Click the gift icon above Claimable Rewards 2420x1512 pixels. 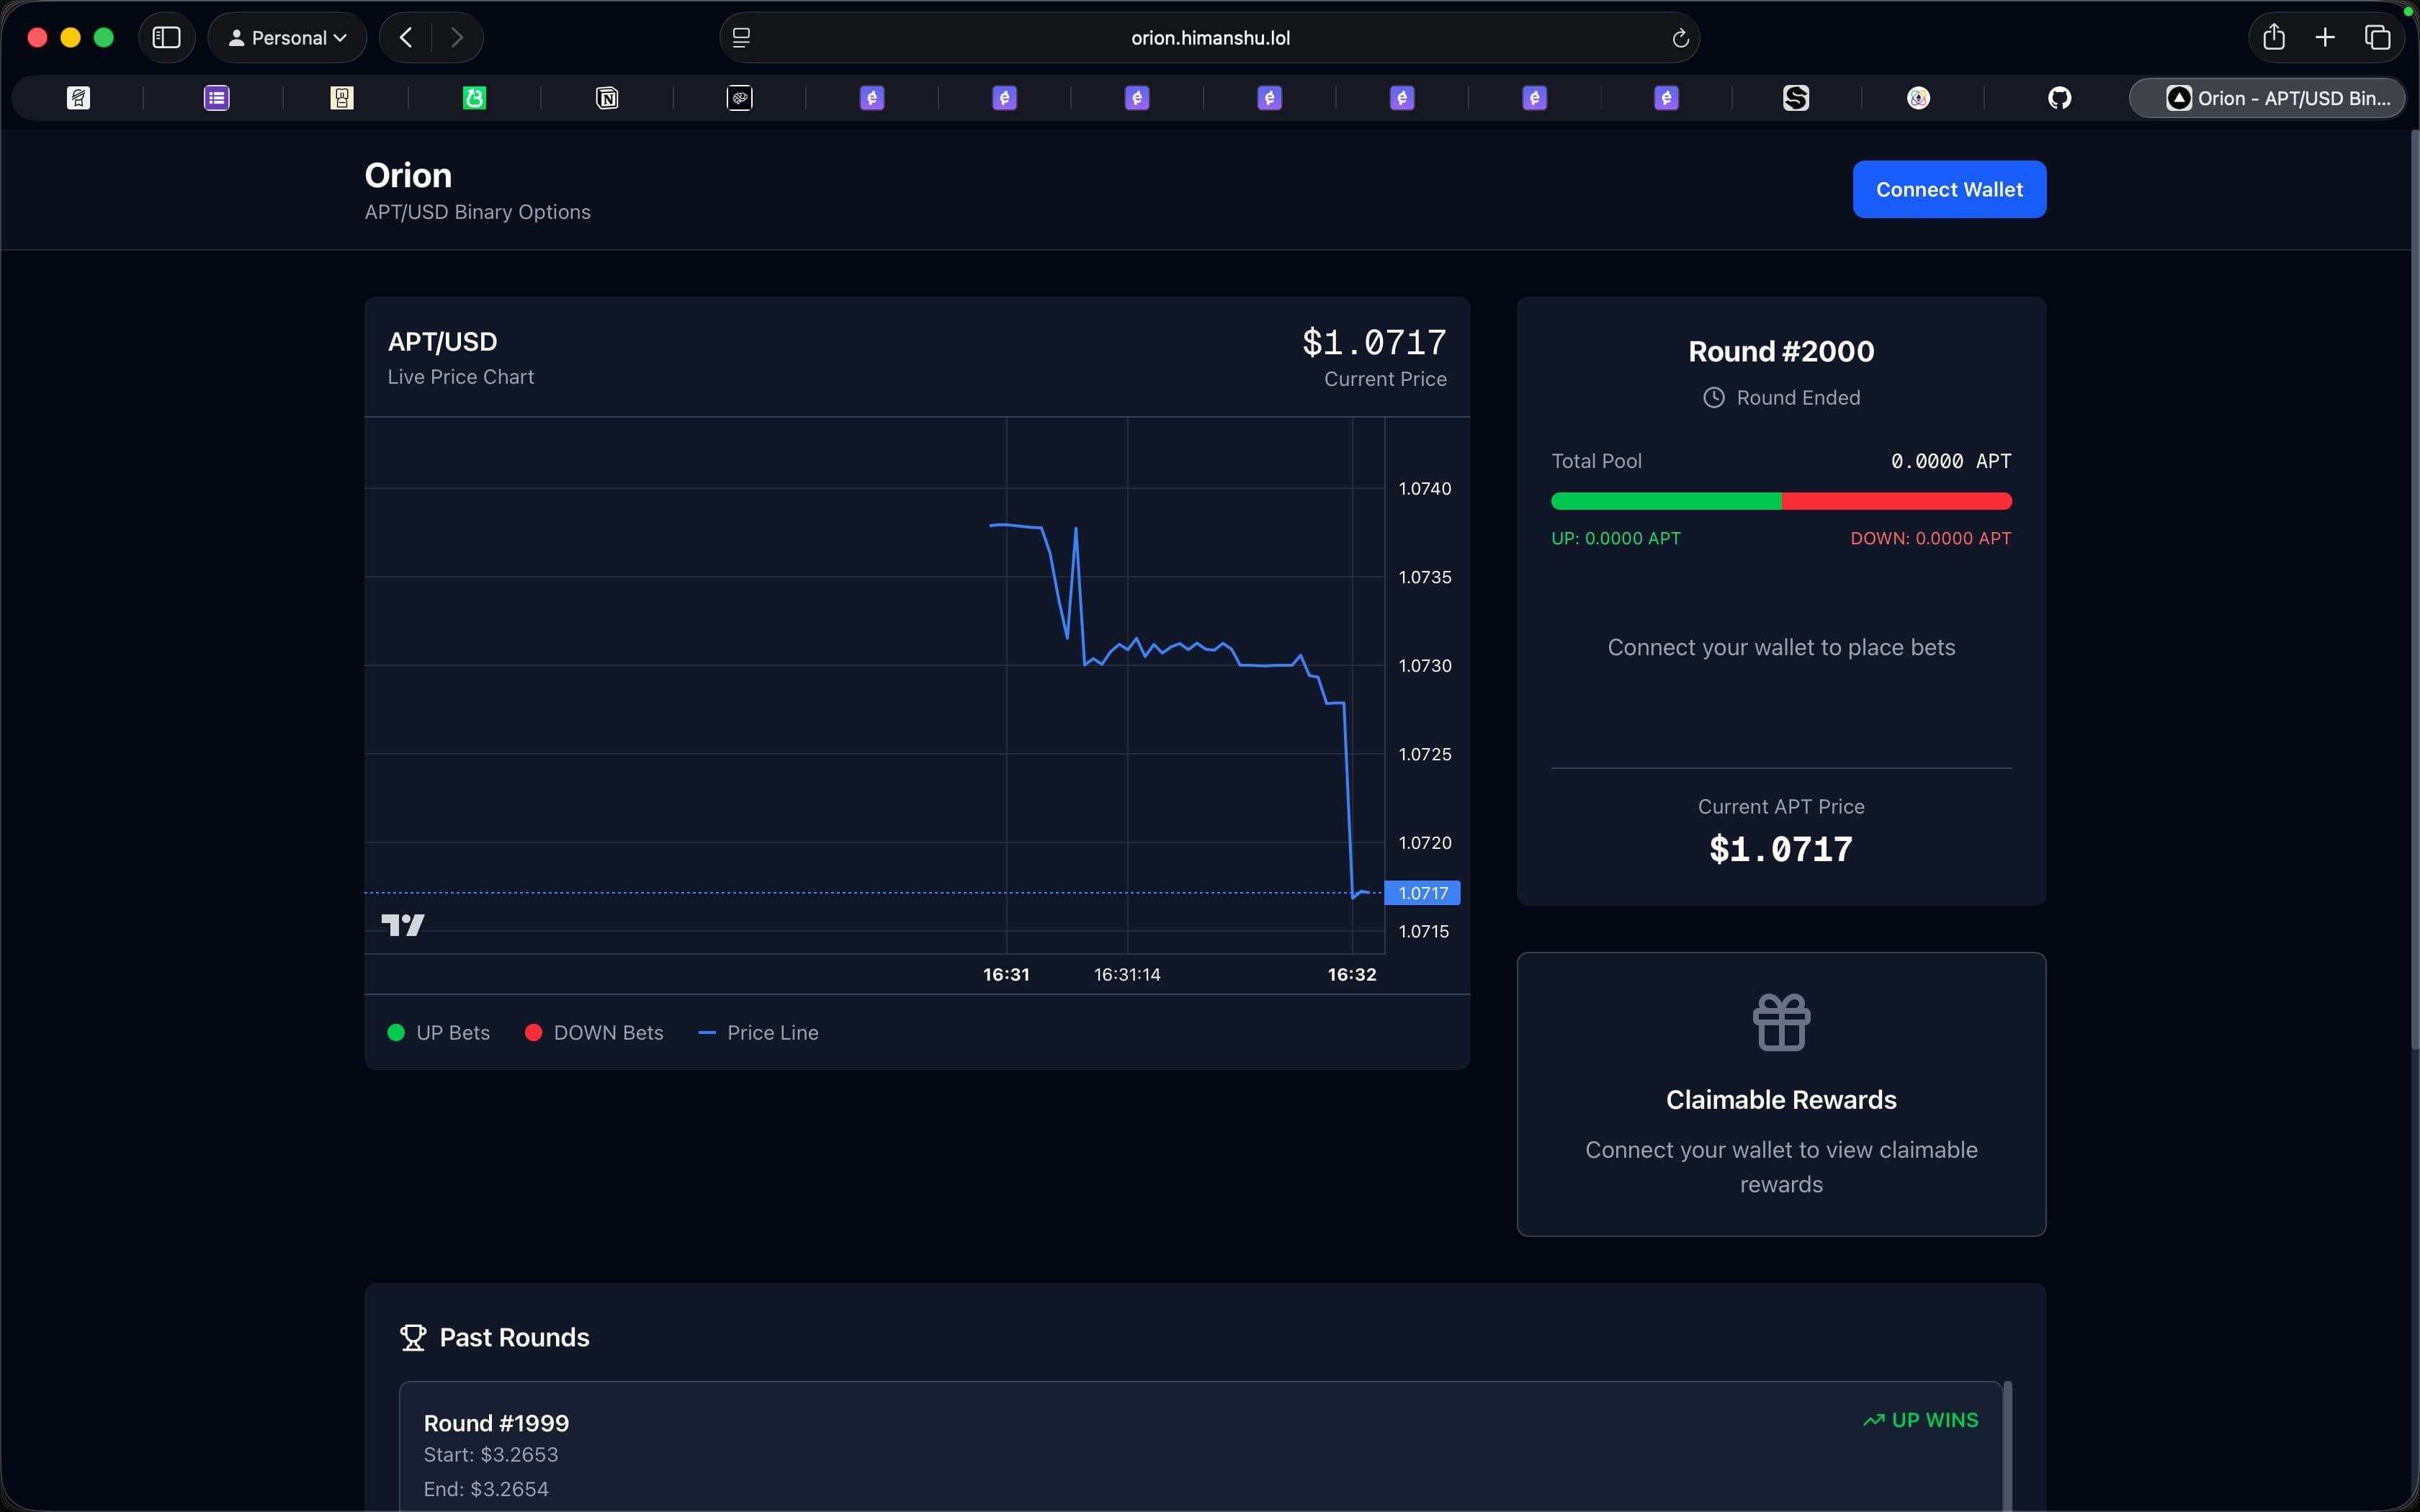1781,1022
